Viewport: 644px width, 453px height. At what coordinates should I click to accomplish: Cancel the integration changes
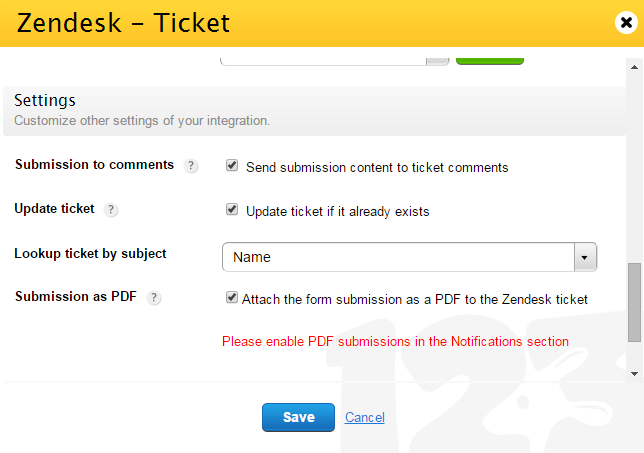[x=365, y=417]
